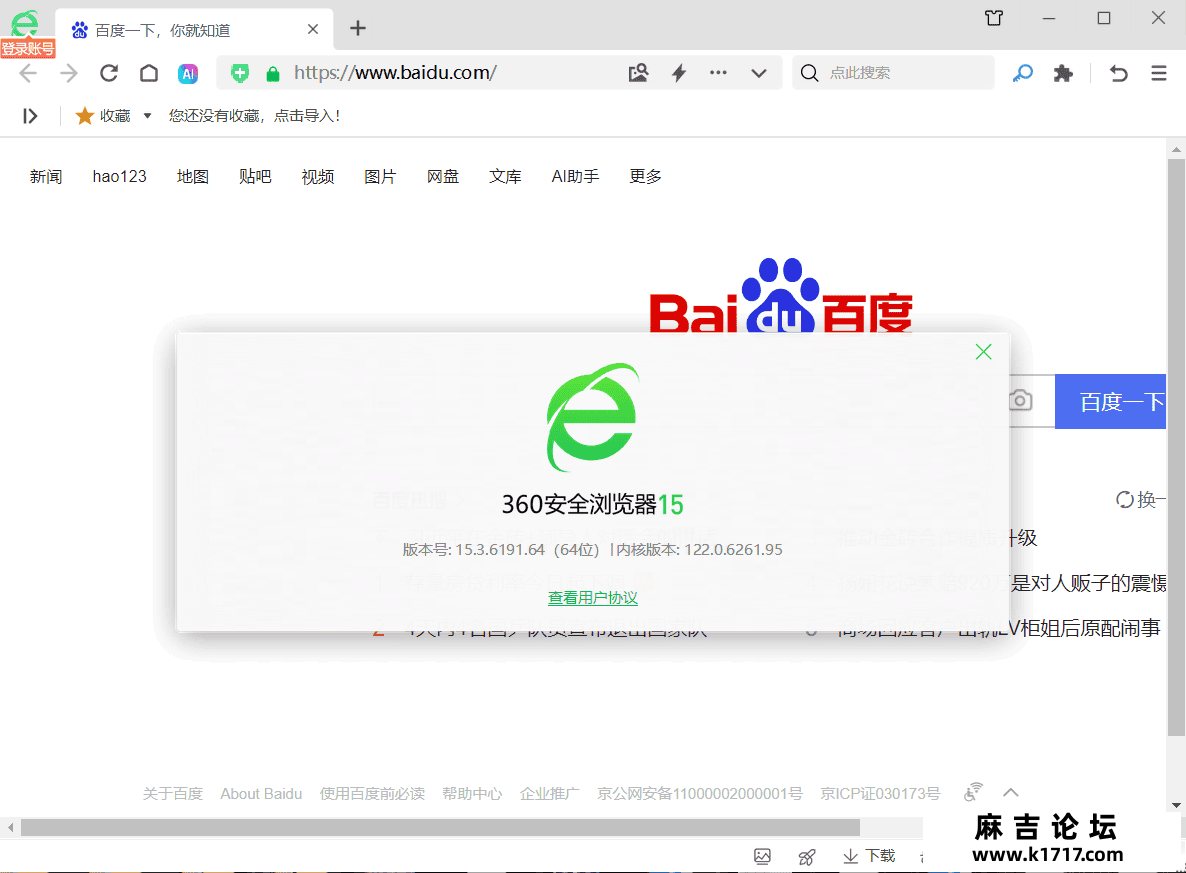Screen dimensions: 1186x873
Task: Open 关于百度 footer link
Action: pyautogui.click(x=172, y=794)
